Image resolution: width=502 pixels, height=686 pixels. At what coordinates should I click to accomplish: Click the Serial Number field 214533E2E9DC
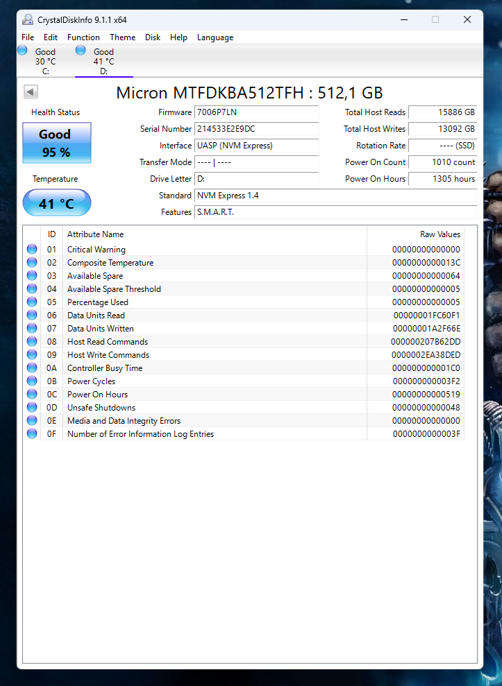[x=256, y=129]
